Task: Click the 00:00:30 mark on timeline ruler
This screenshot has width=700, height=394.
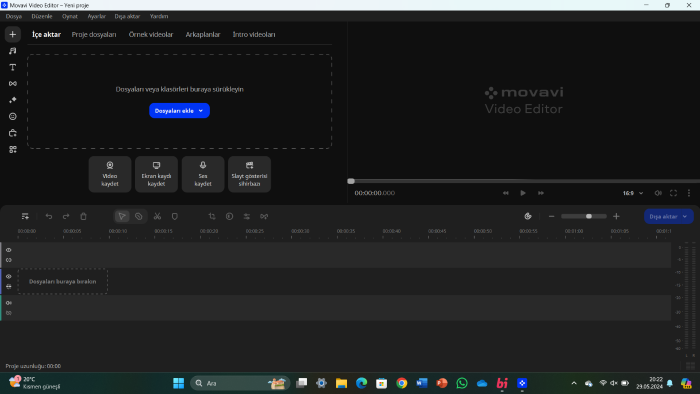Action: pyautogui.click(x=300, y=231)
